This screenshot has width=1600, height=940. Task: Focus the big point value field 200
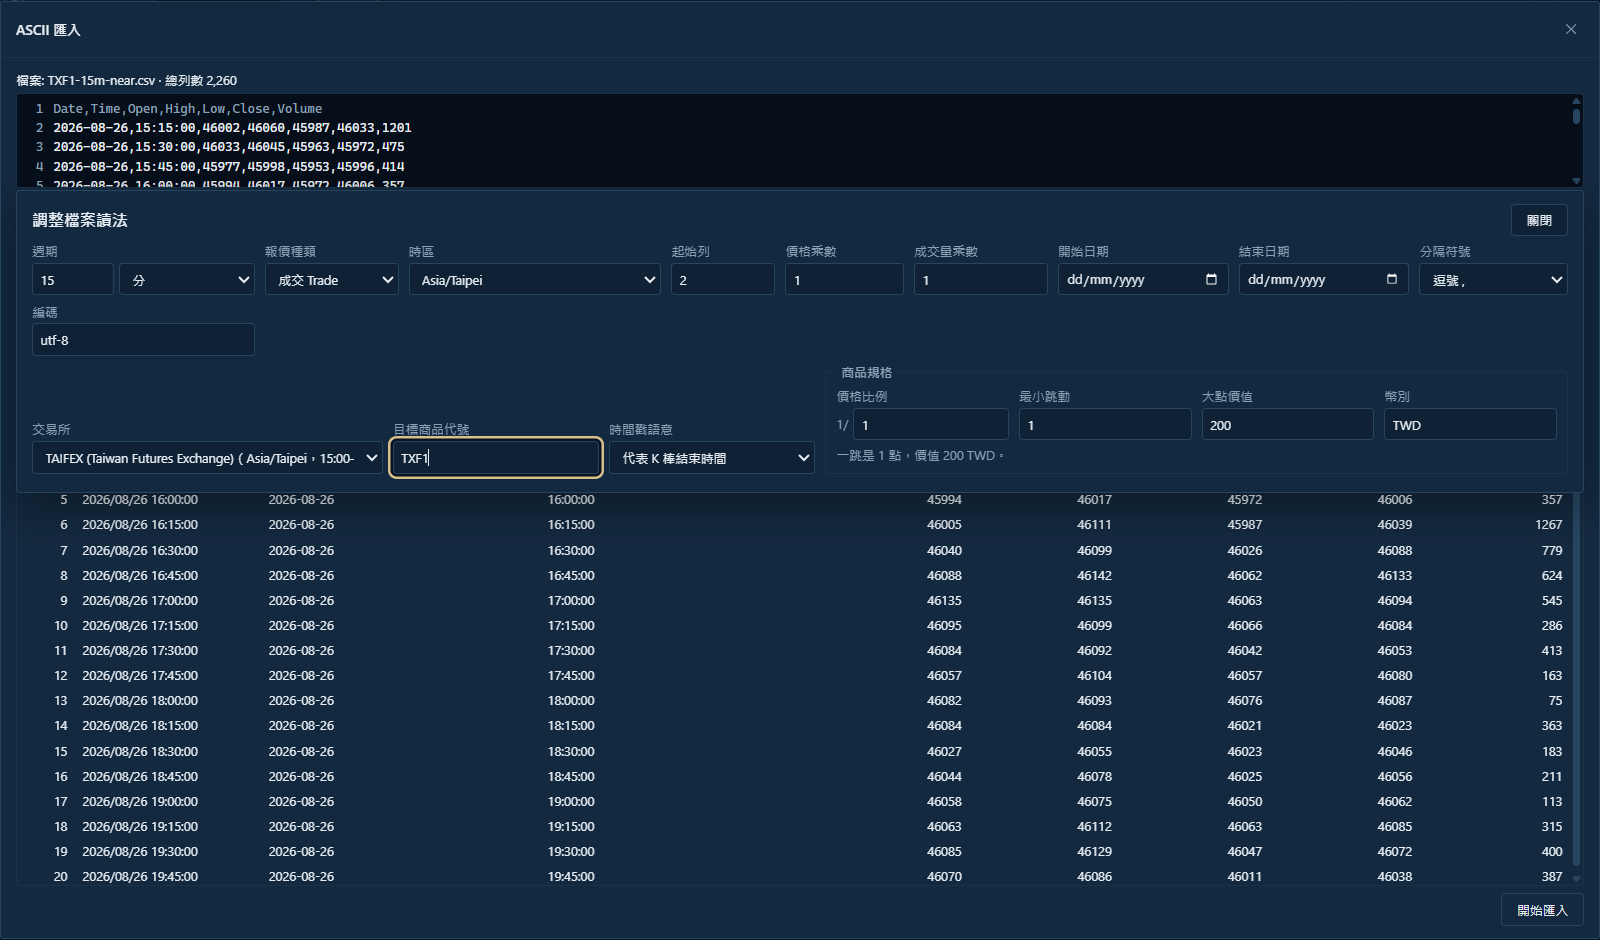pos(1287,424)
